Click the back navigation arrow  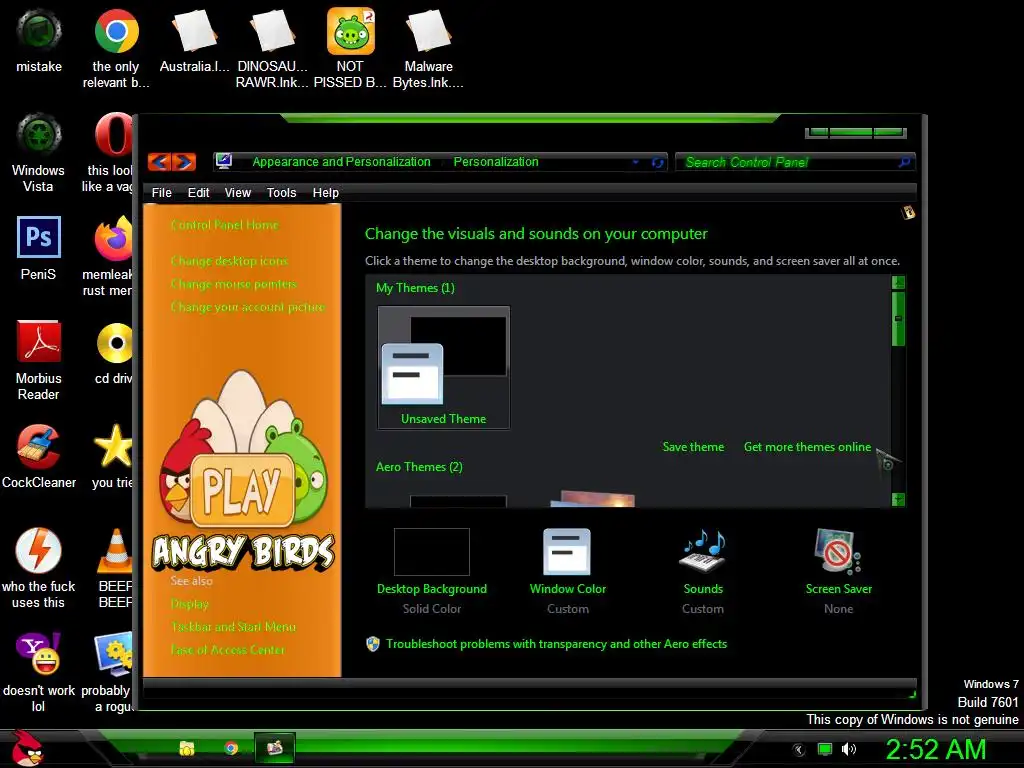(159, 162)
